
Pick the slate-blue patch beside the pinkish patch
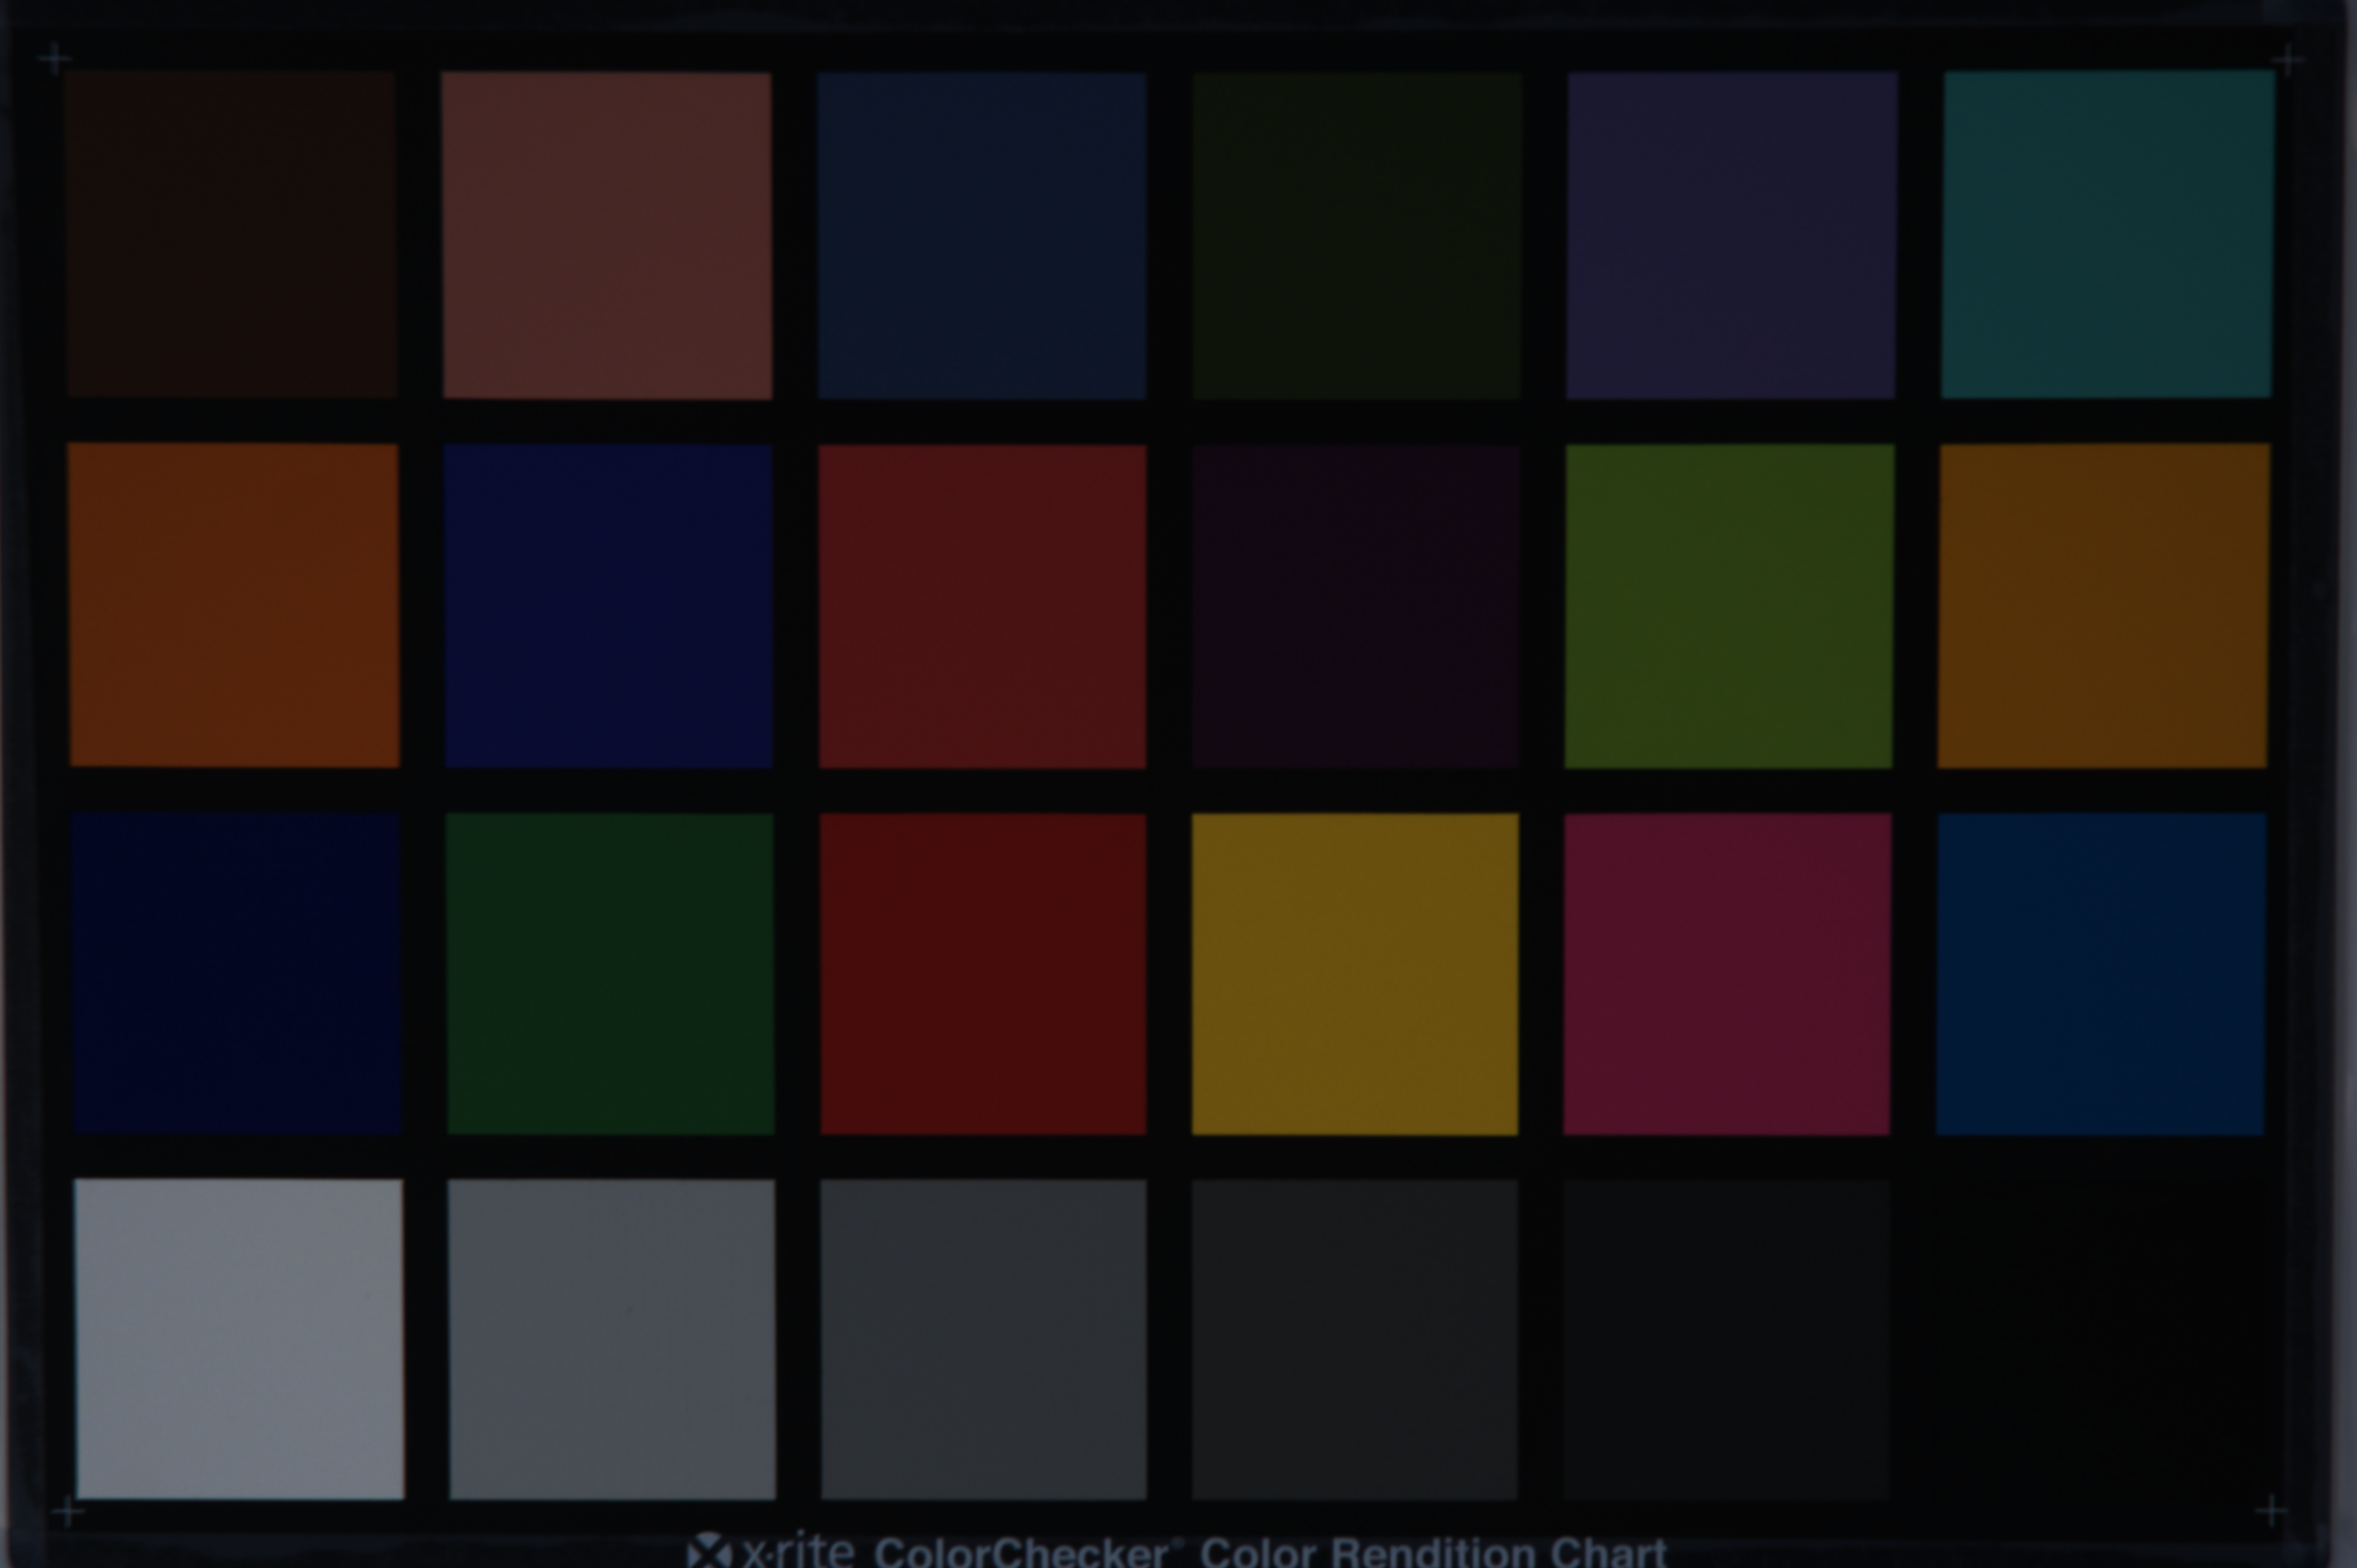(982, 235)
